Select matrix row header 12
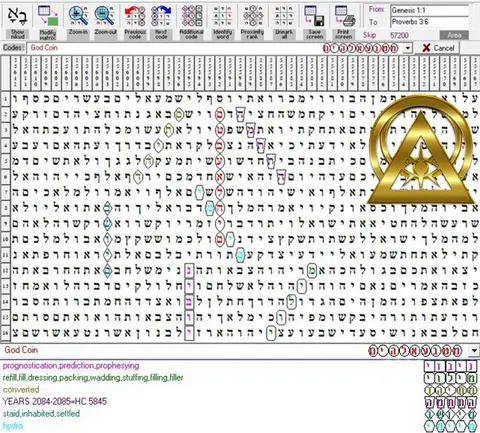The width and height of the screenshot is (480, 433). point(5,270)
